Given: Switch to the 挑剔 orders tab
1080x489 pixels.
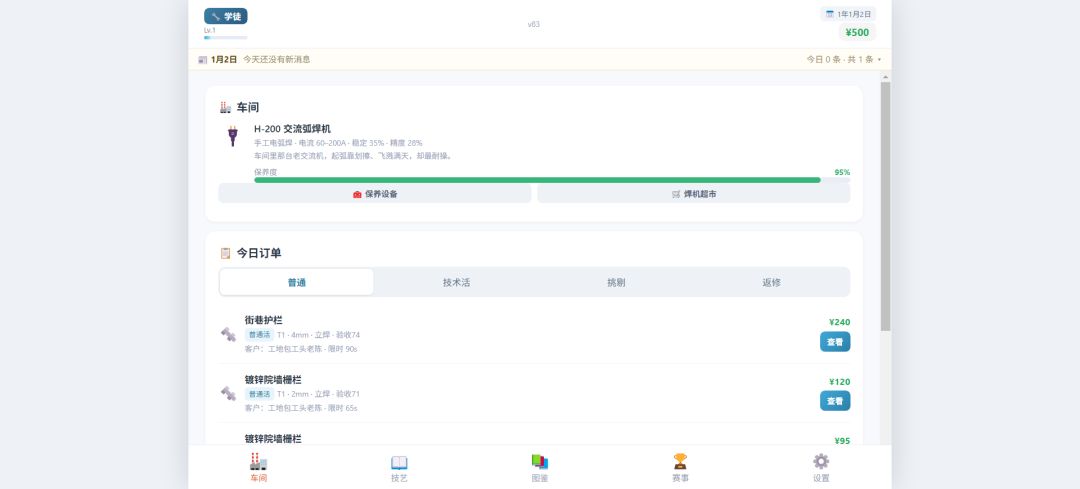Looking at the screenshot, I should tap(616, 282).
